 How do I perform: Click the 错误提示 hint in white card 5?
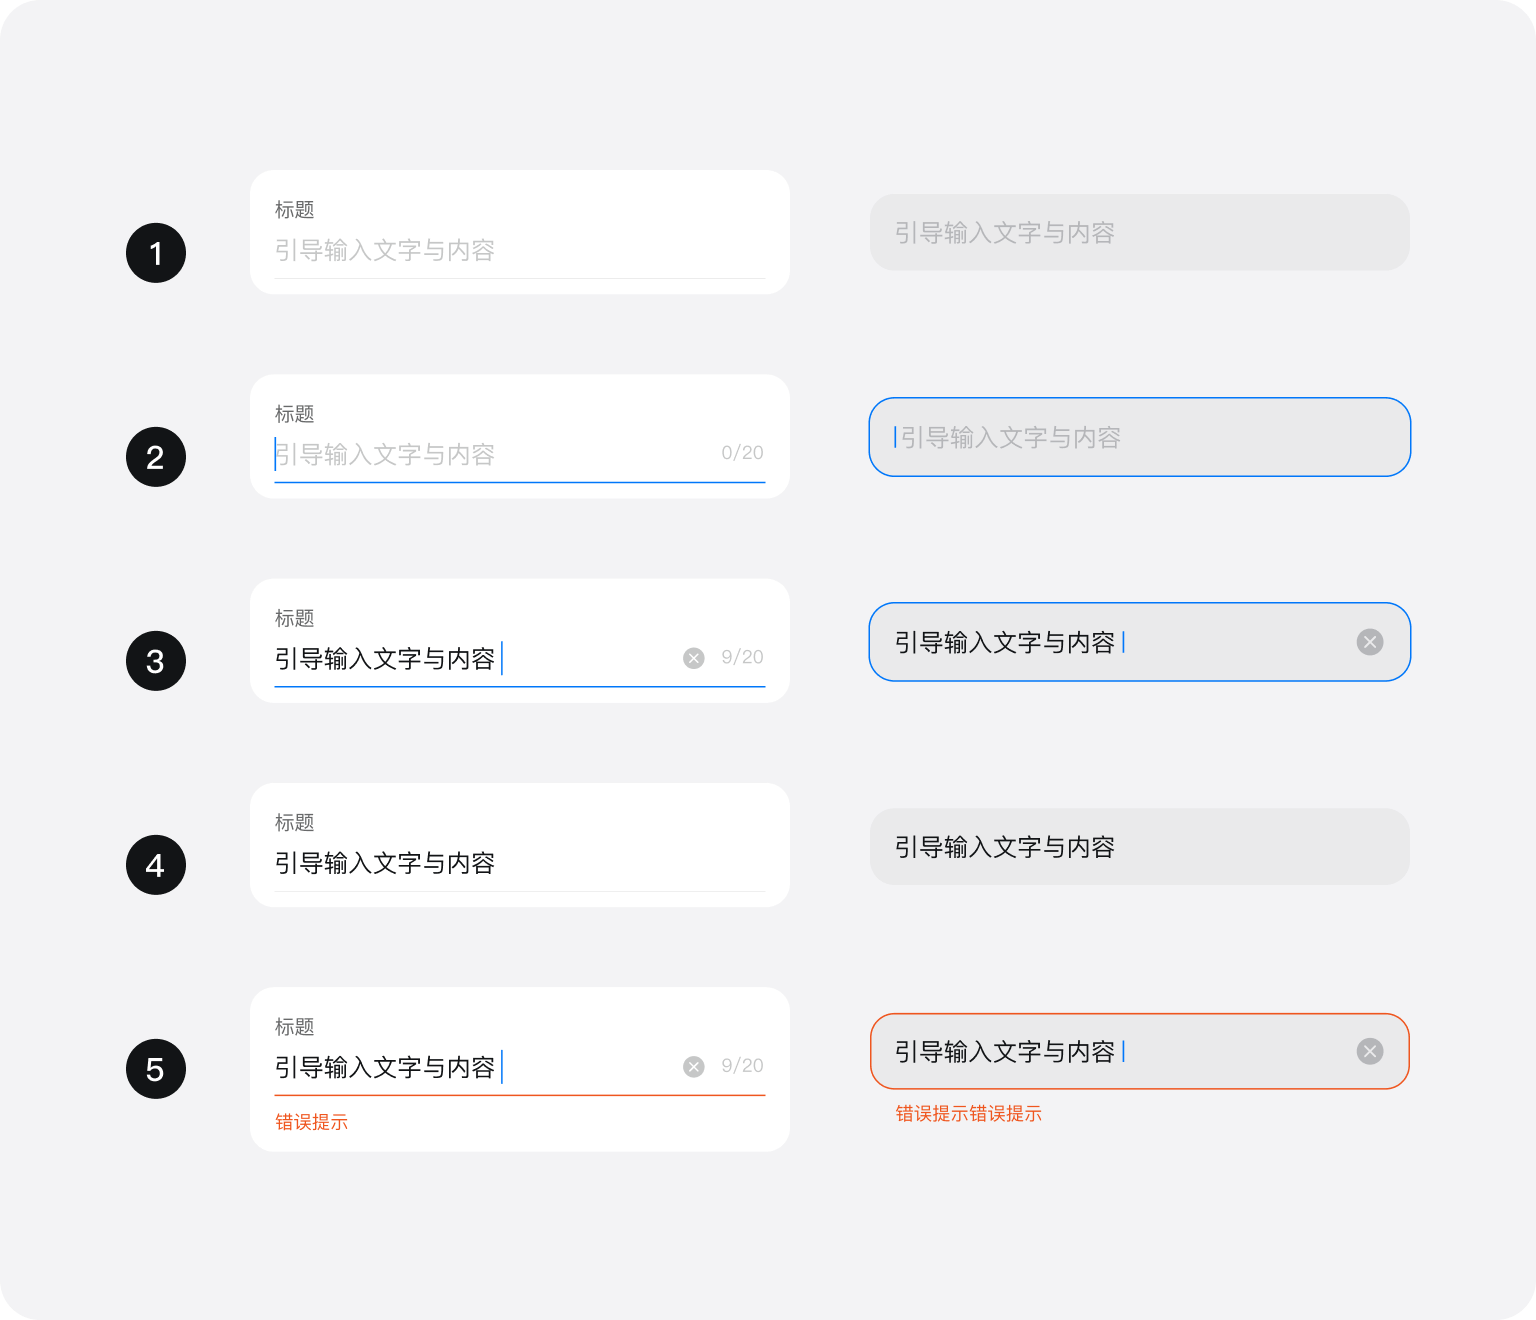click(312, 1122)
